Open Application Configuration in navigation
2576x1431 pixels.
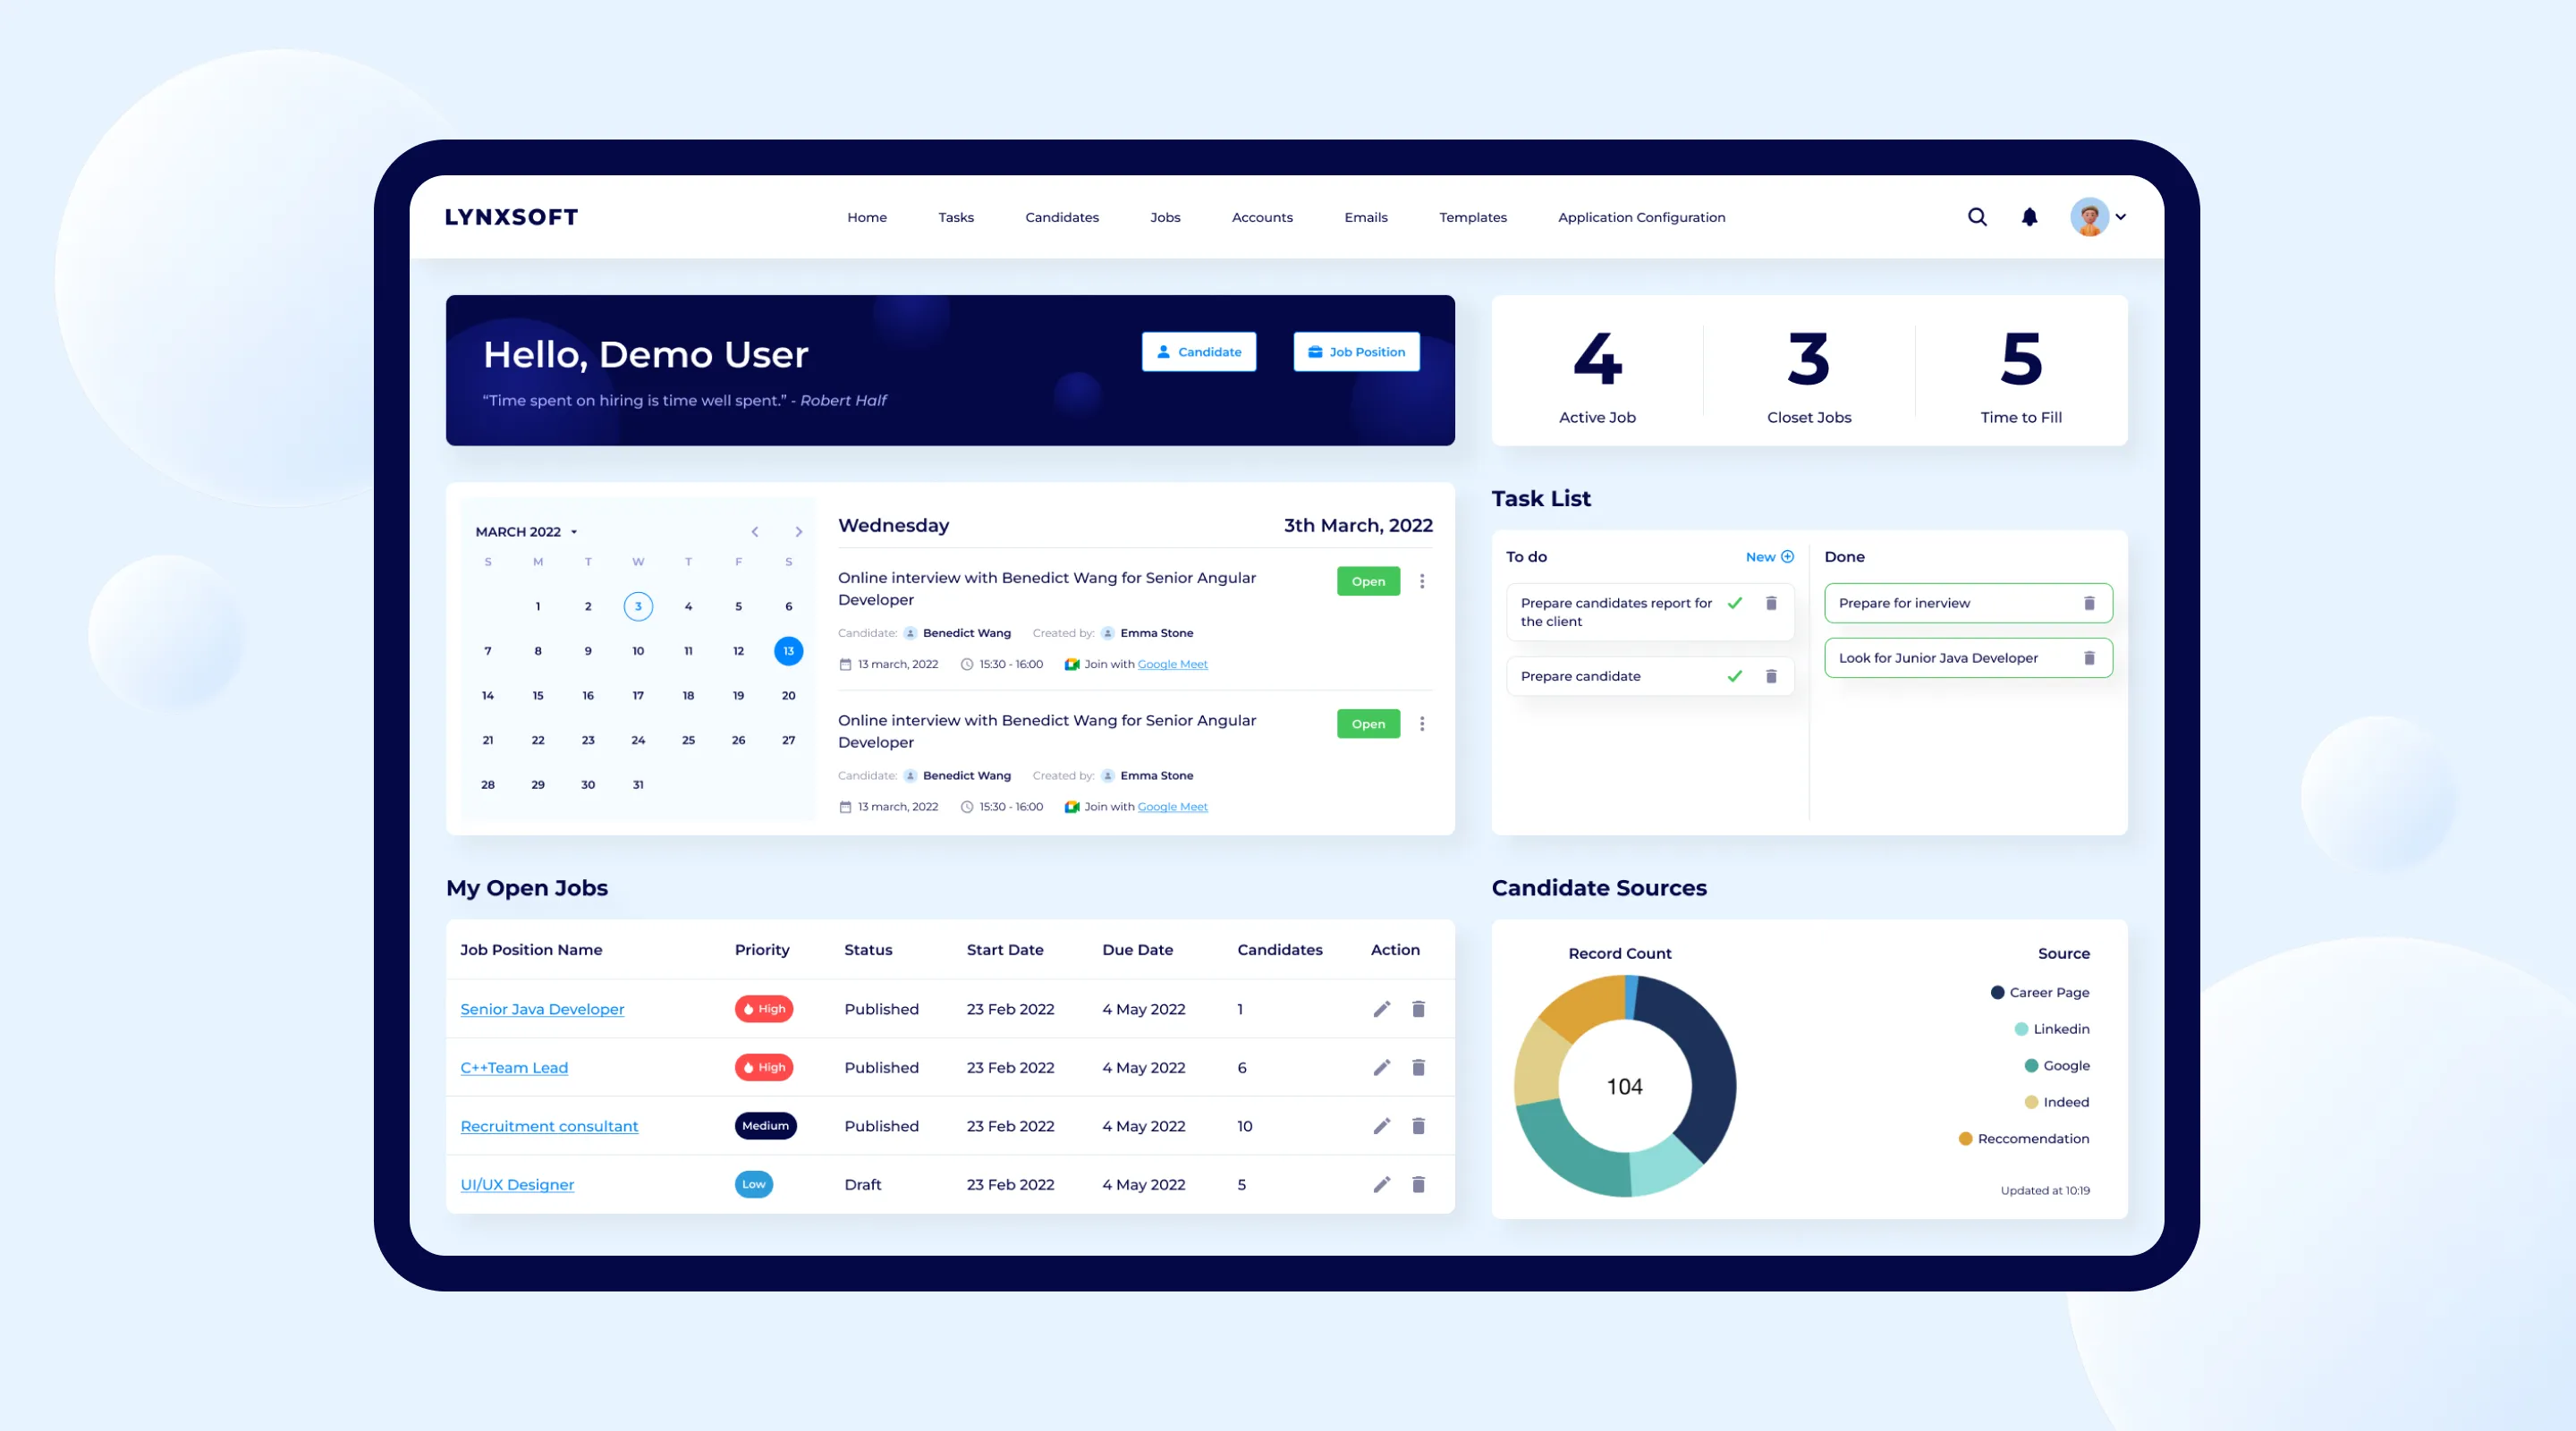point(1641,217)
